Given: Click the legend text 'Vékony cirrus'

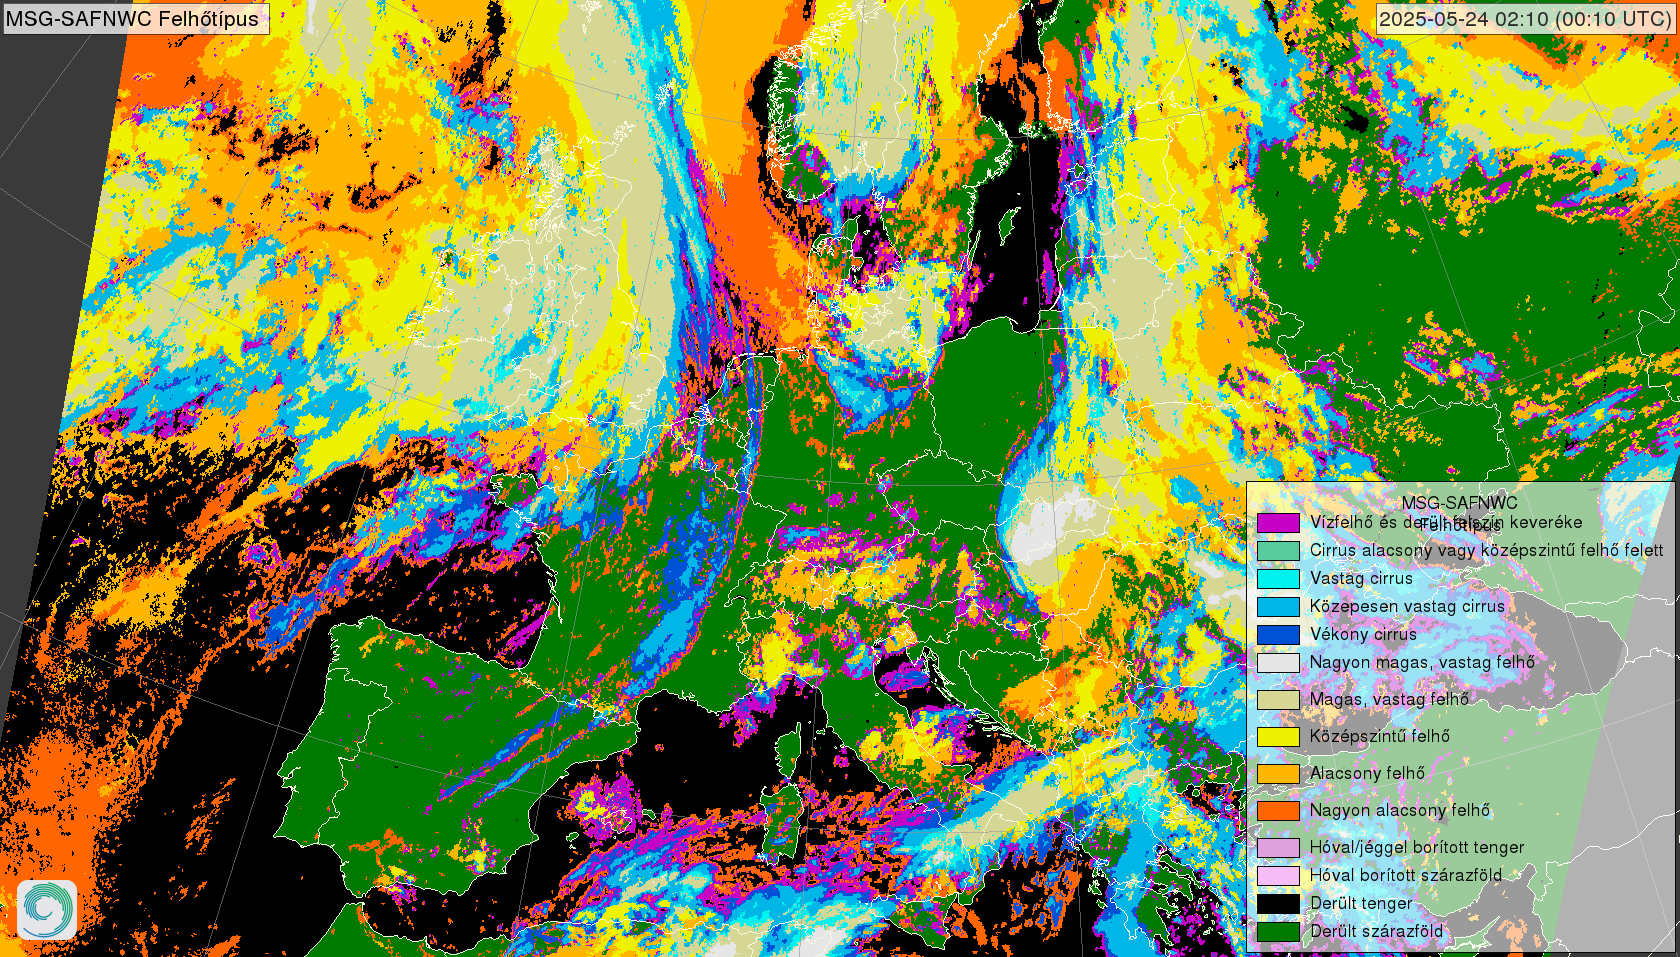Looking at the screenshot, I should 1363,634.
